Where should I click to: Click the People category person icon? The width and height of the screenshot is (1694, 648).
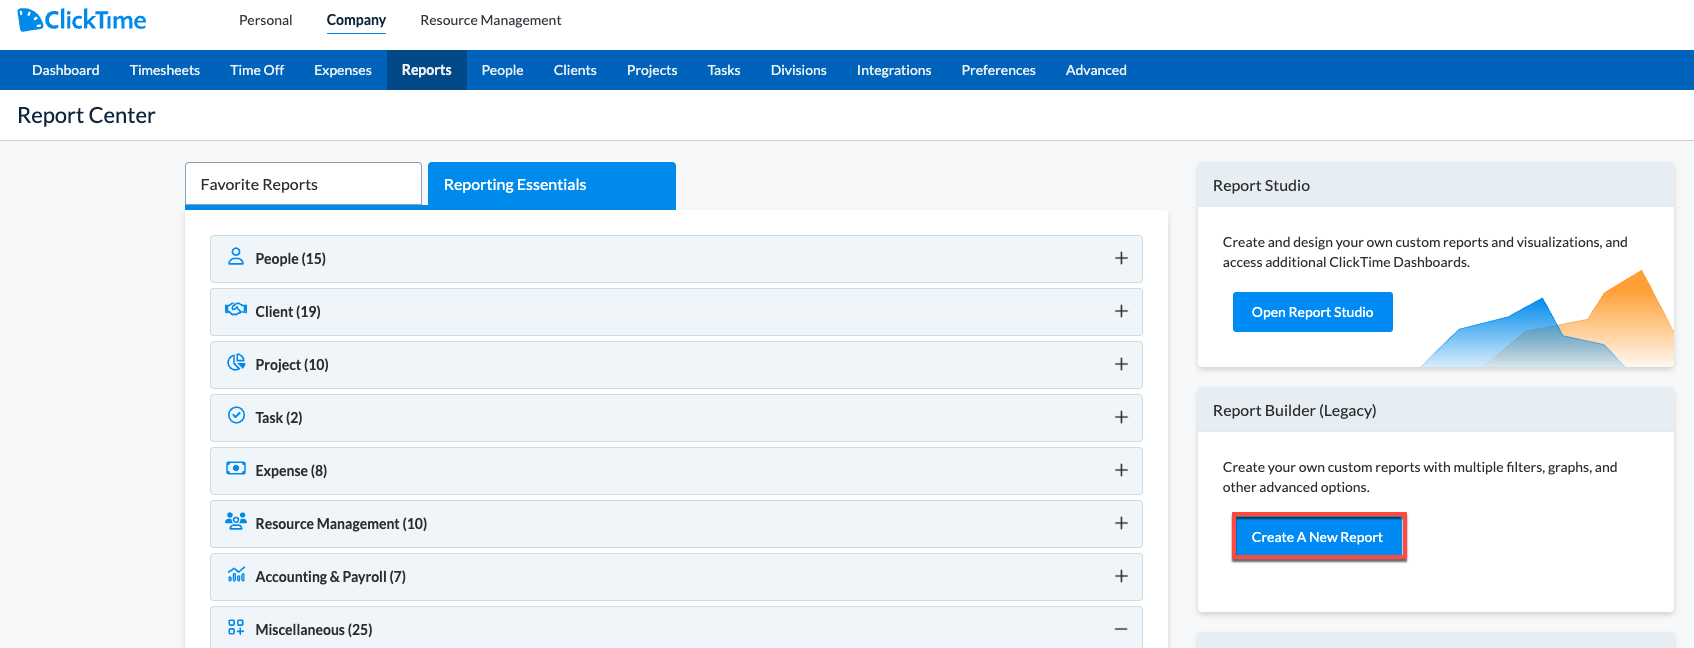tap(236, 257)
